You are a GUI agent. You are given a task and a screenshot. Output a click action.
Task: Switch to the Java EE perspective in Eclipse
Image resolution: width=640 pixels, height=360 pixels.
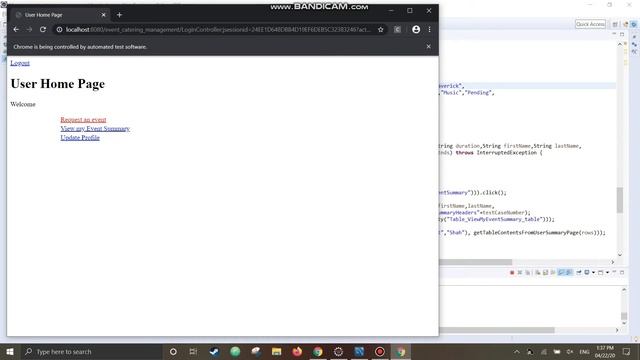coord(626,24)
